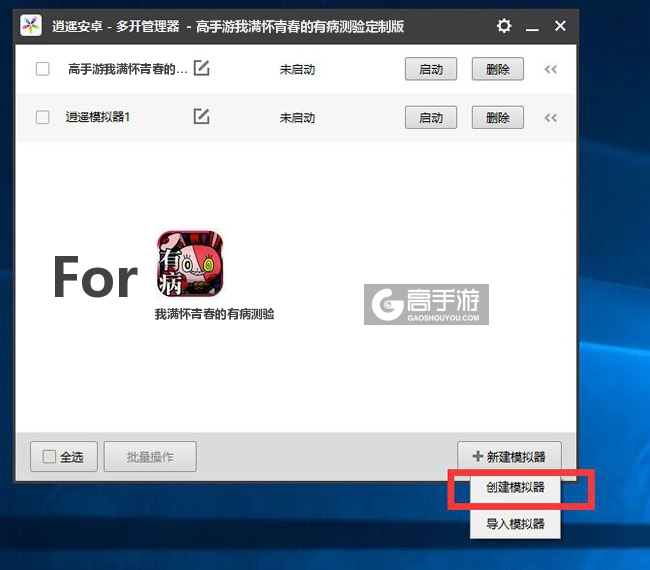The image size is (650, 570).
Task: Expand options chevron for 高手游我满怀青春的 row
Action: (x=551, y=69)
